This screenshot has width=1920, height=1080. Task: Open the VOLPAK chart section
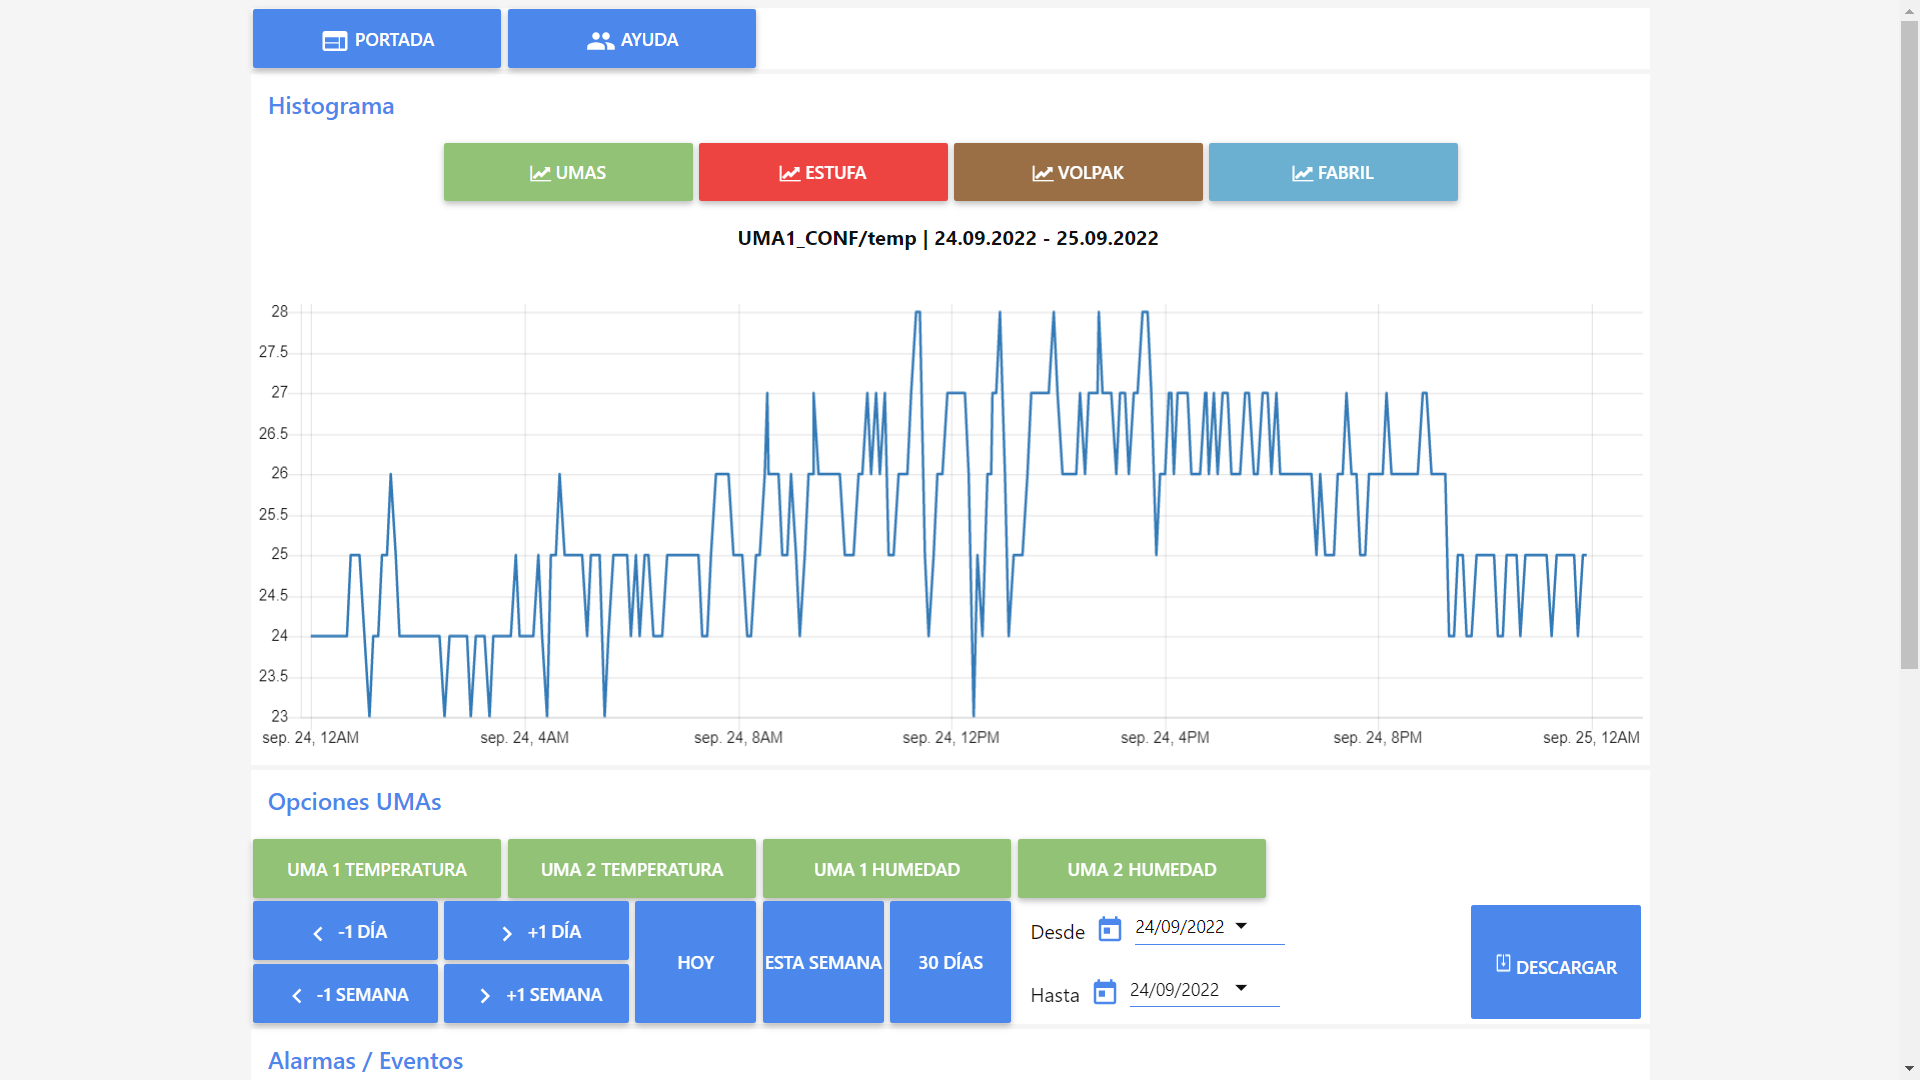point(1078,172)
